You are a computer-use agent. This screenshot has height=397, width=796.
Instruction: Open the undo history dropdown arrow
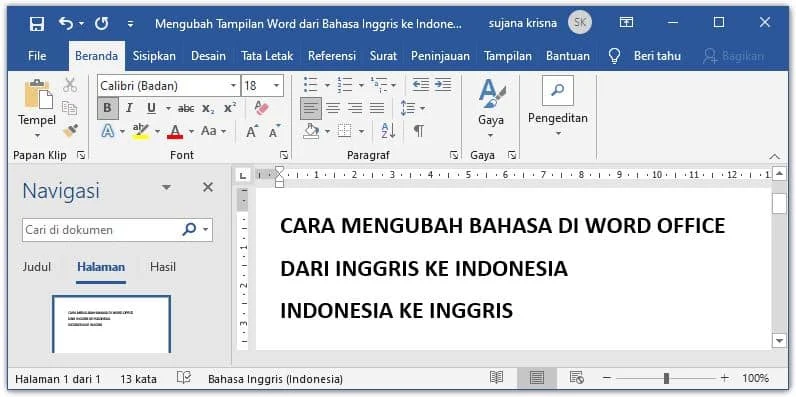(82, 23)
